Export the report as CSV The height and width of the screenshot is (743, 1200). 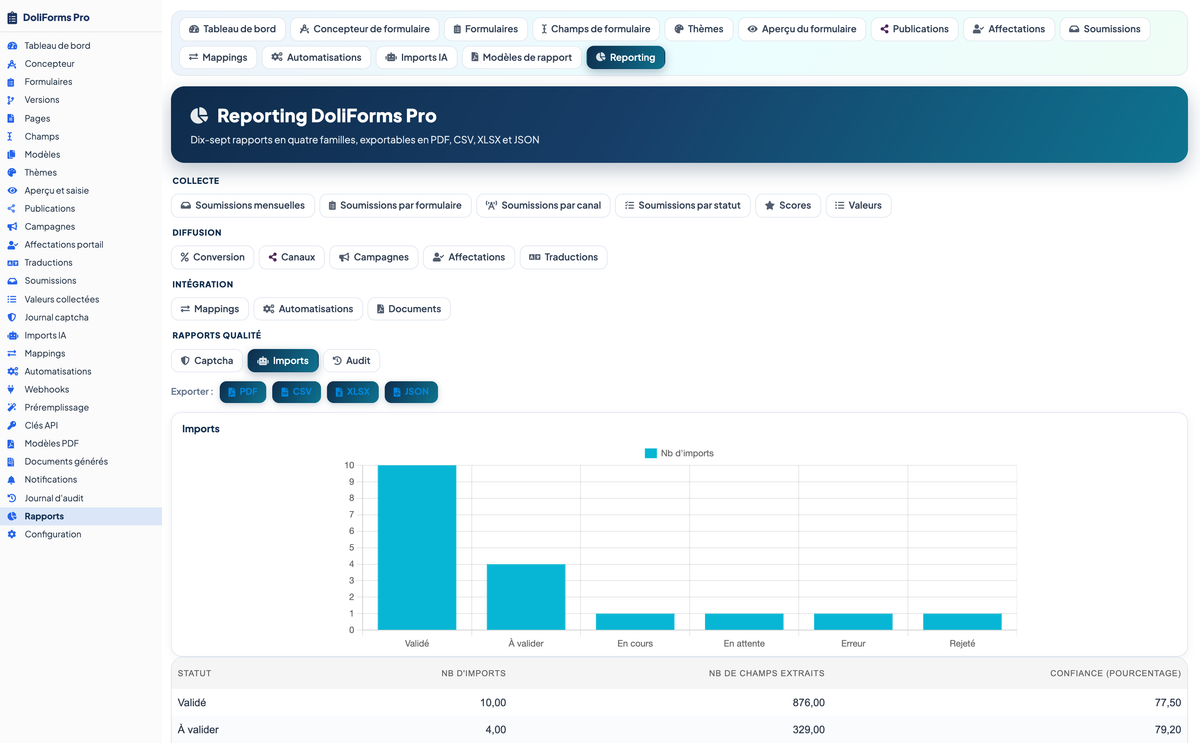click(297, 392)
